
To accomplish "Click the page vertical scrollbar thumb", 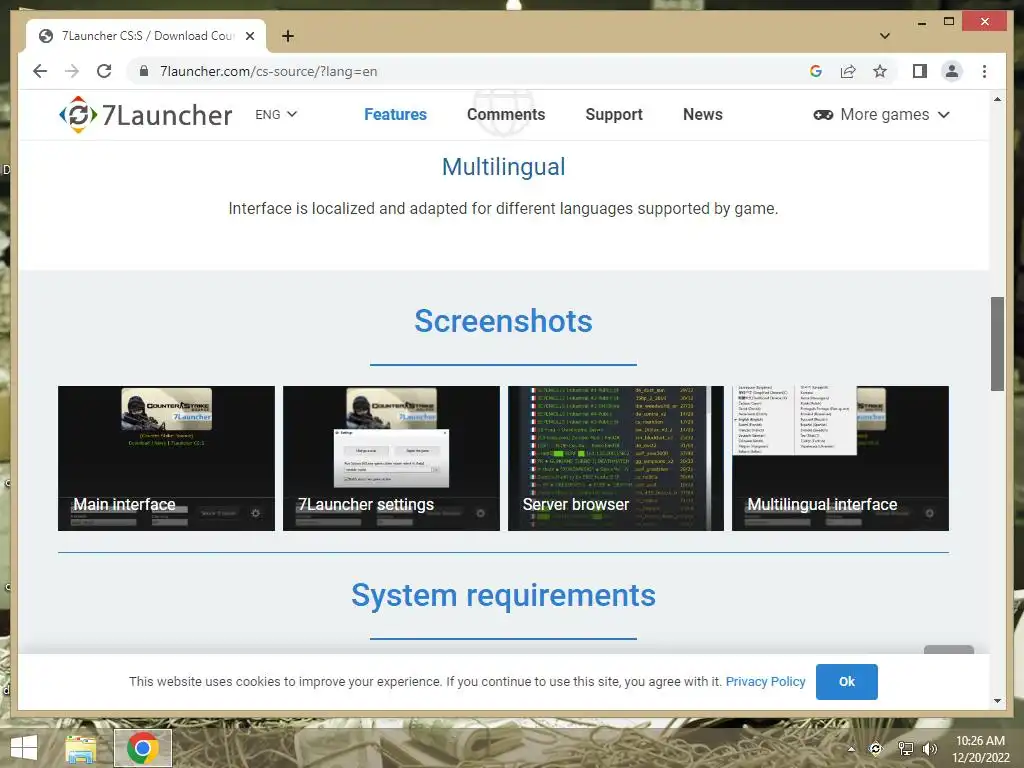I will pyautogui.click(x=997, y=344).
